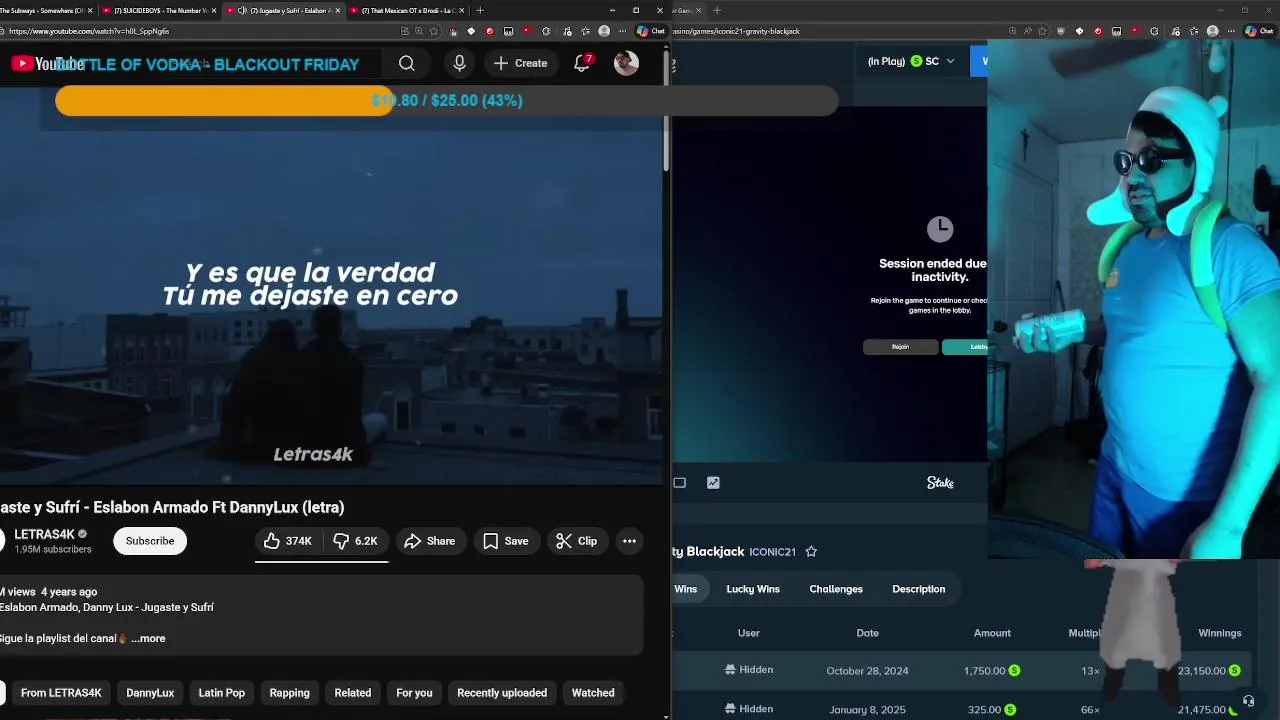Filter suggestions by From LETRAS4K chip
This screenshot has width=1280, height=720.
click(61, 693)
